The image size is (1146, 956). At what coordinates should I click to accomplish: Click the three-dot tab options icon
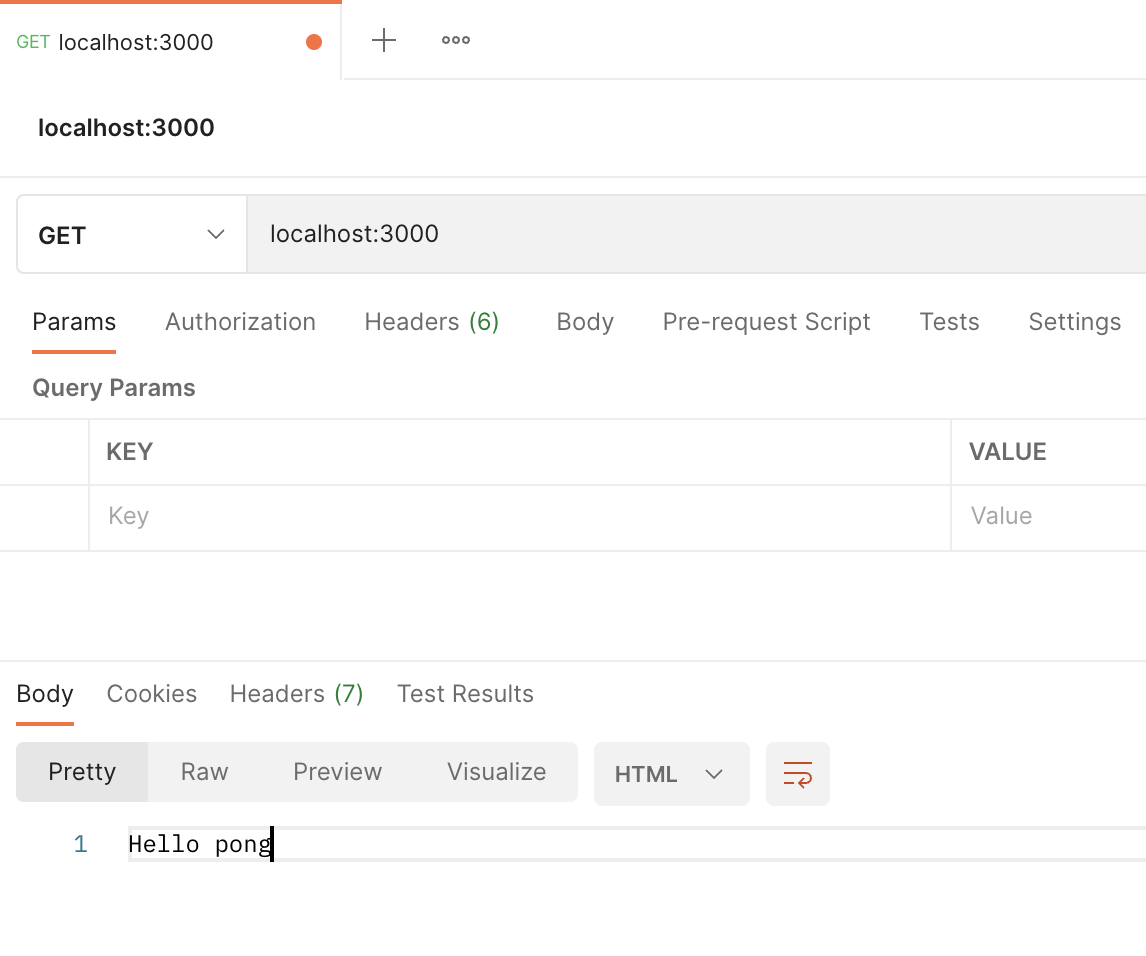point(456,40)
